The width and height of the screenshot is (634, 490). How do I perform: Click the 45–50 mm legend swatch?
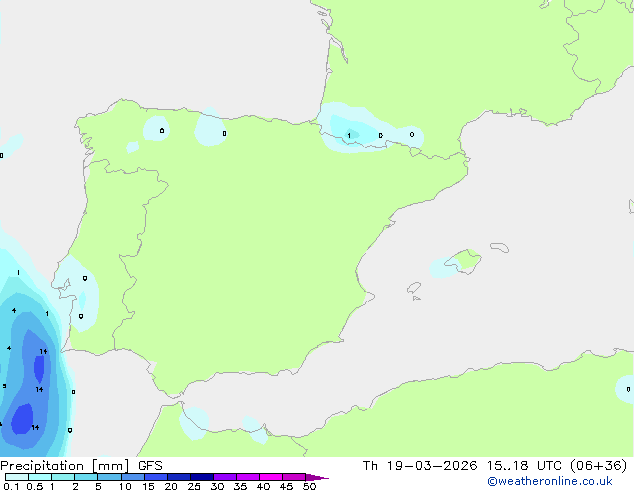pyautogui.click(x=294, y=477)
